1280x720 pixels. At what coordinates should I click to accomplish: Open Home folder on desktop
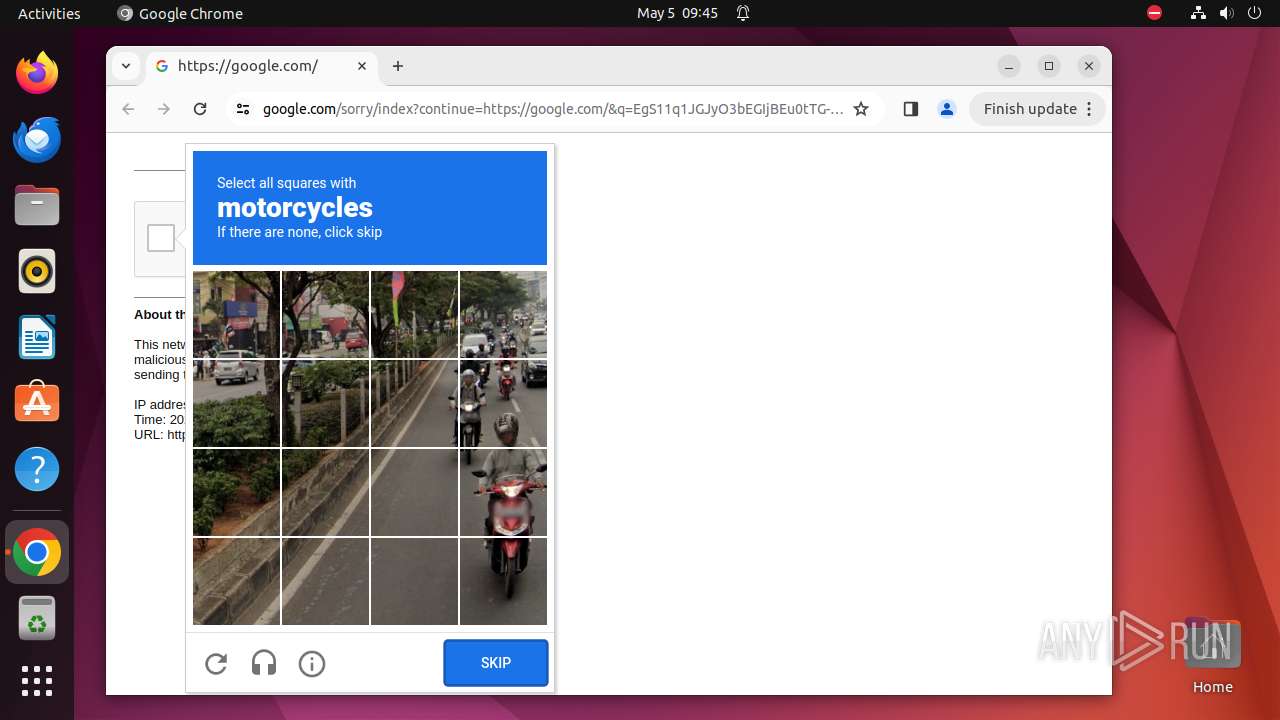[x=1212, y=656]
